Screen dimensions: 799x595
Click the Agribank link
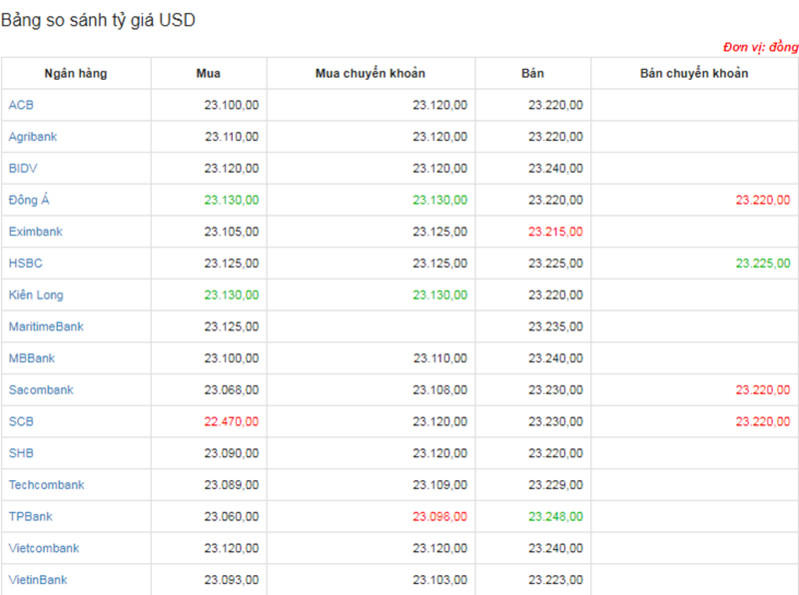[x=32, y=137]
